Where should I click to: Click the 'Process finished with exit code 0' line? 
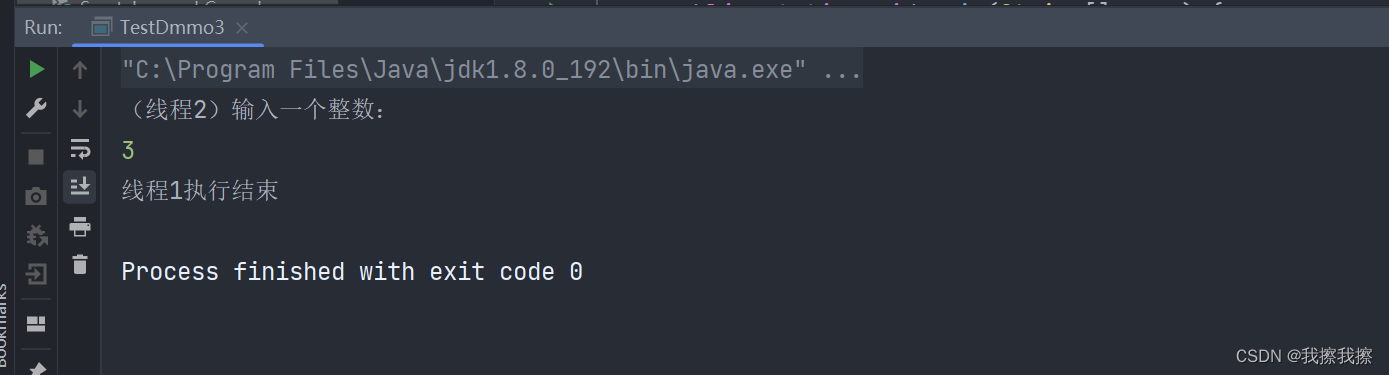pyautogui.click(x=352, y=271)
